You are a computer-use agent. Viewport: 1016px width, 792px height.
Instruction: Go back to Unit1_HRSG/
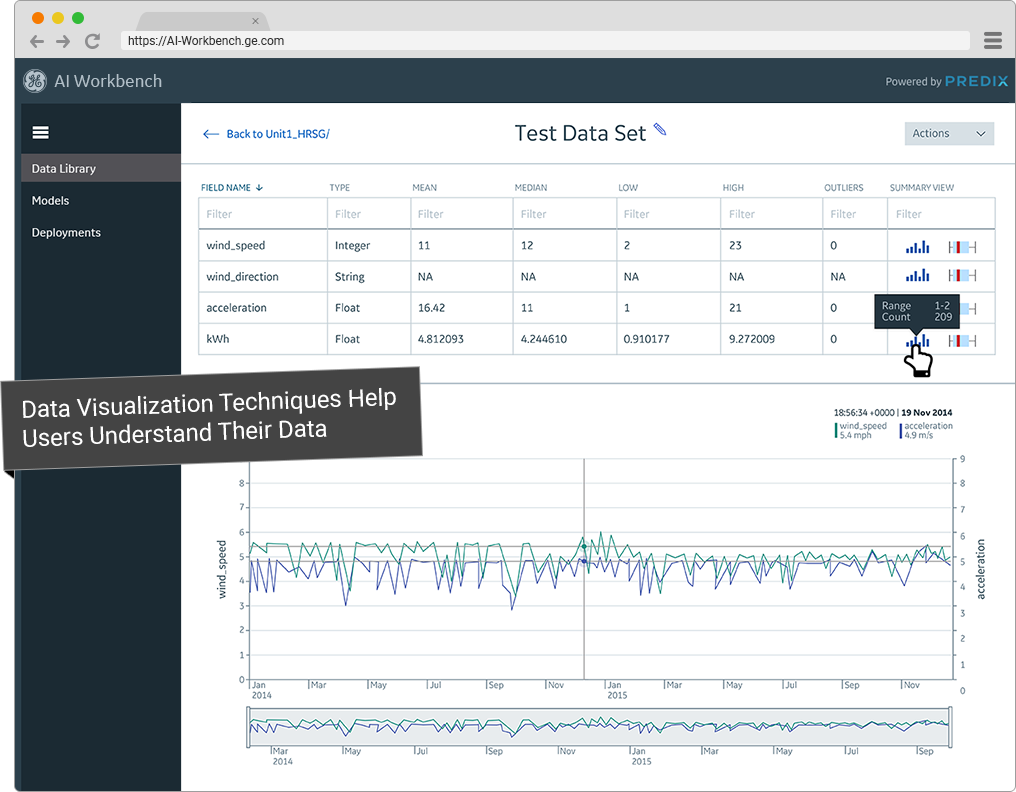click(266, 134)
